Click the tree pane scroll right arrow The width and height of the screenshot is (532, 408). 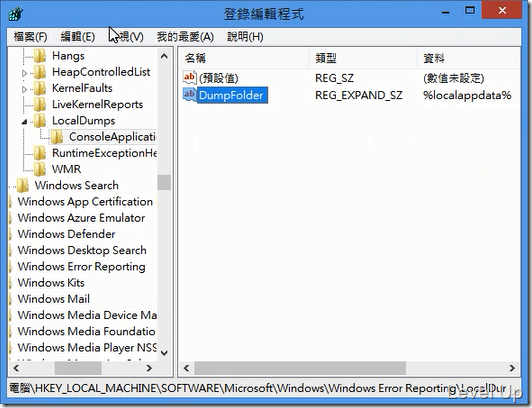click(149, 368)
